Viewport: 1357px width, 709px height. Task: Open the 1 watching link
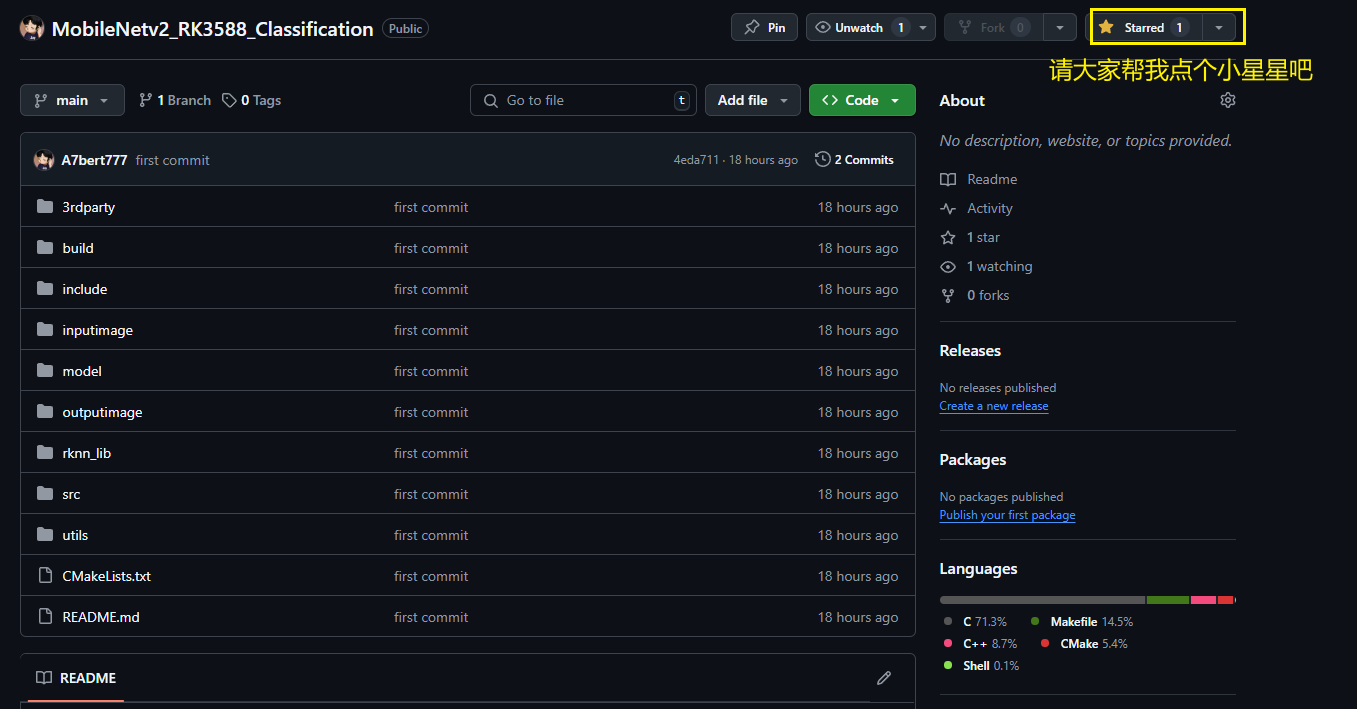click(x=999, y=266)
